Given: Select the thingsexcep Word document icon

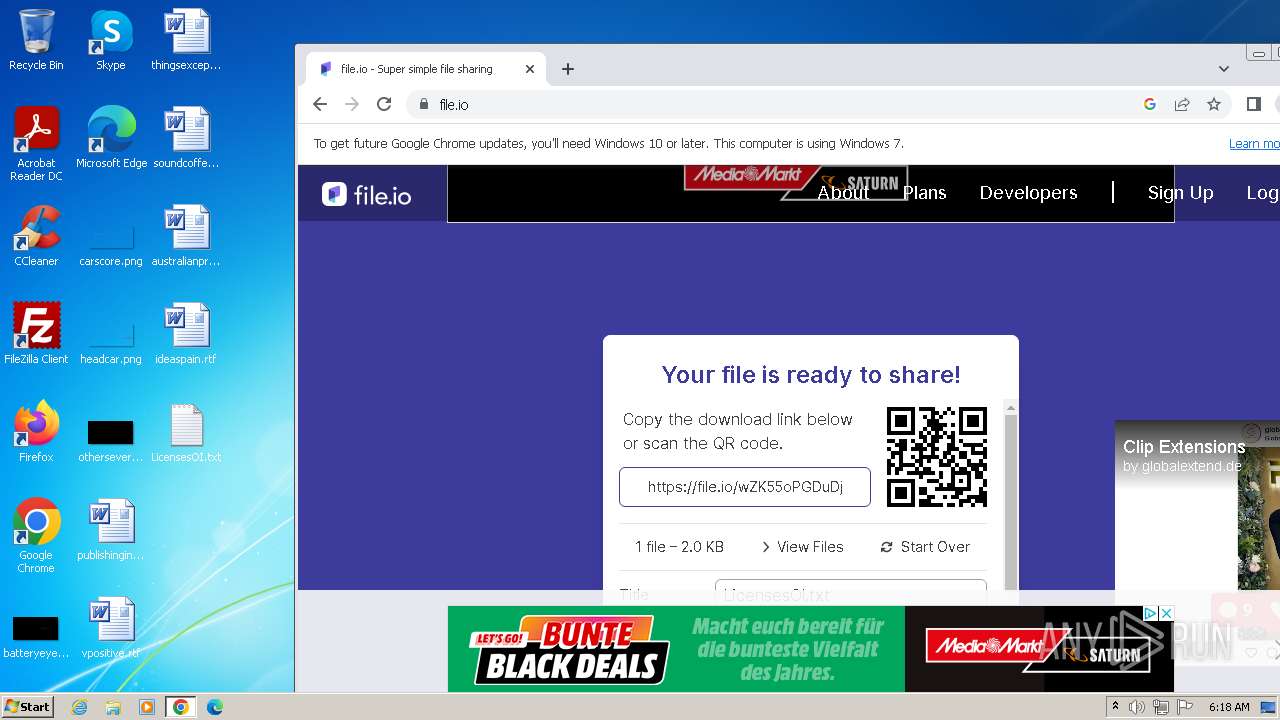Looking at the screenshot, I should click(x=186, y=40).
